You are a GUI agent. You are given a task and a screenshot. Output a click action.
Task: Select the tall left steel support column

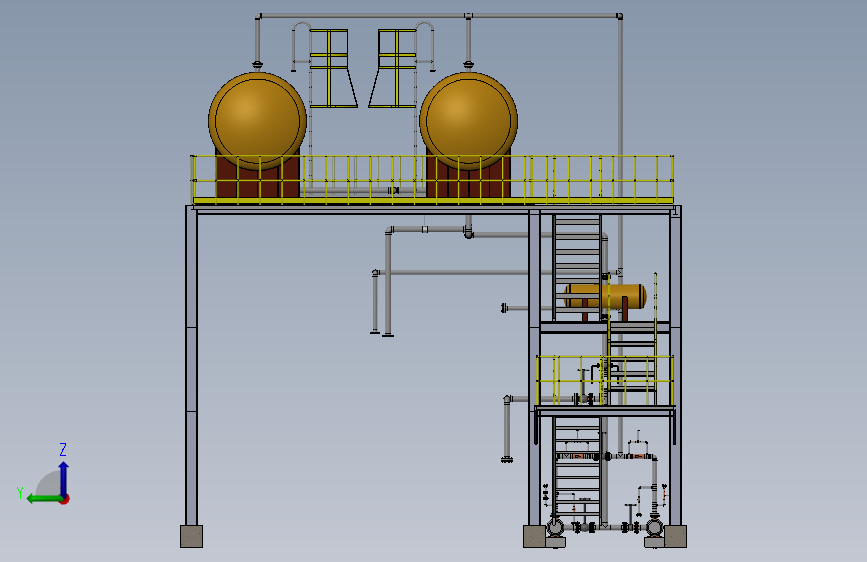(191, 365)
